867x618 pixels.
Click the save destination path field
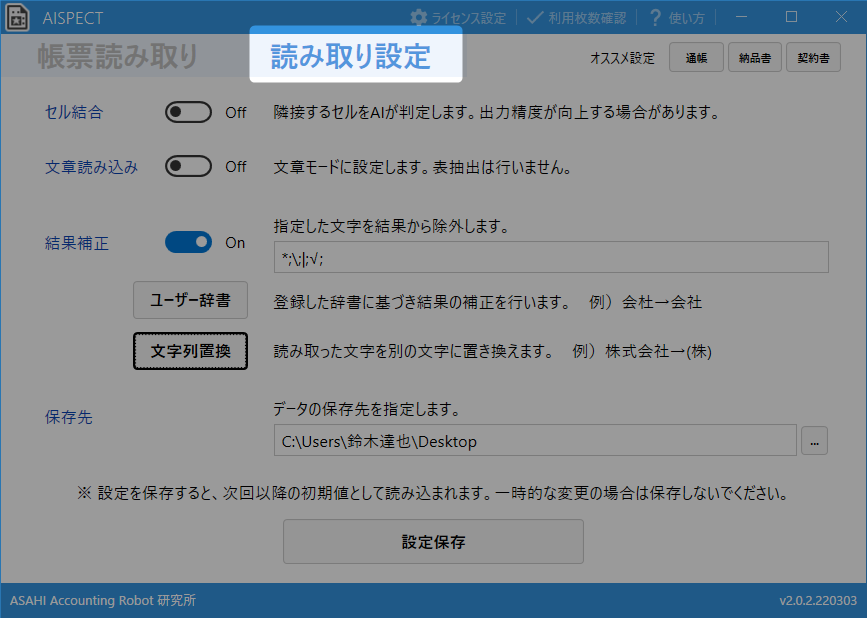[x=534, y=440]
